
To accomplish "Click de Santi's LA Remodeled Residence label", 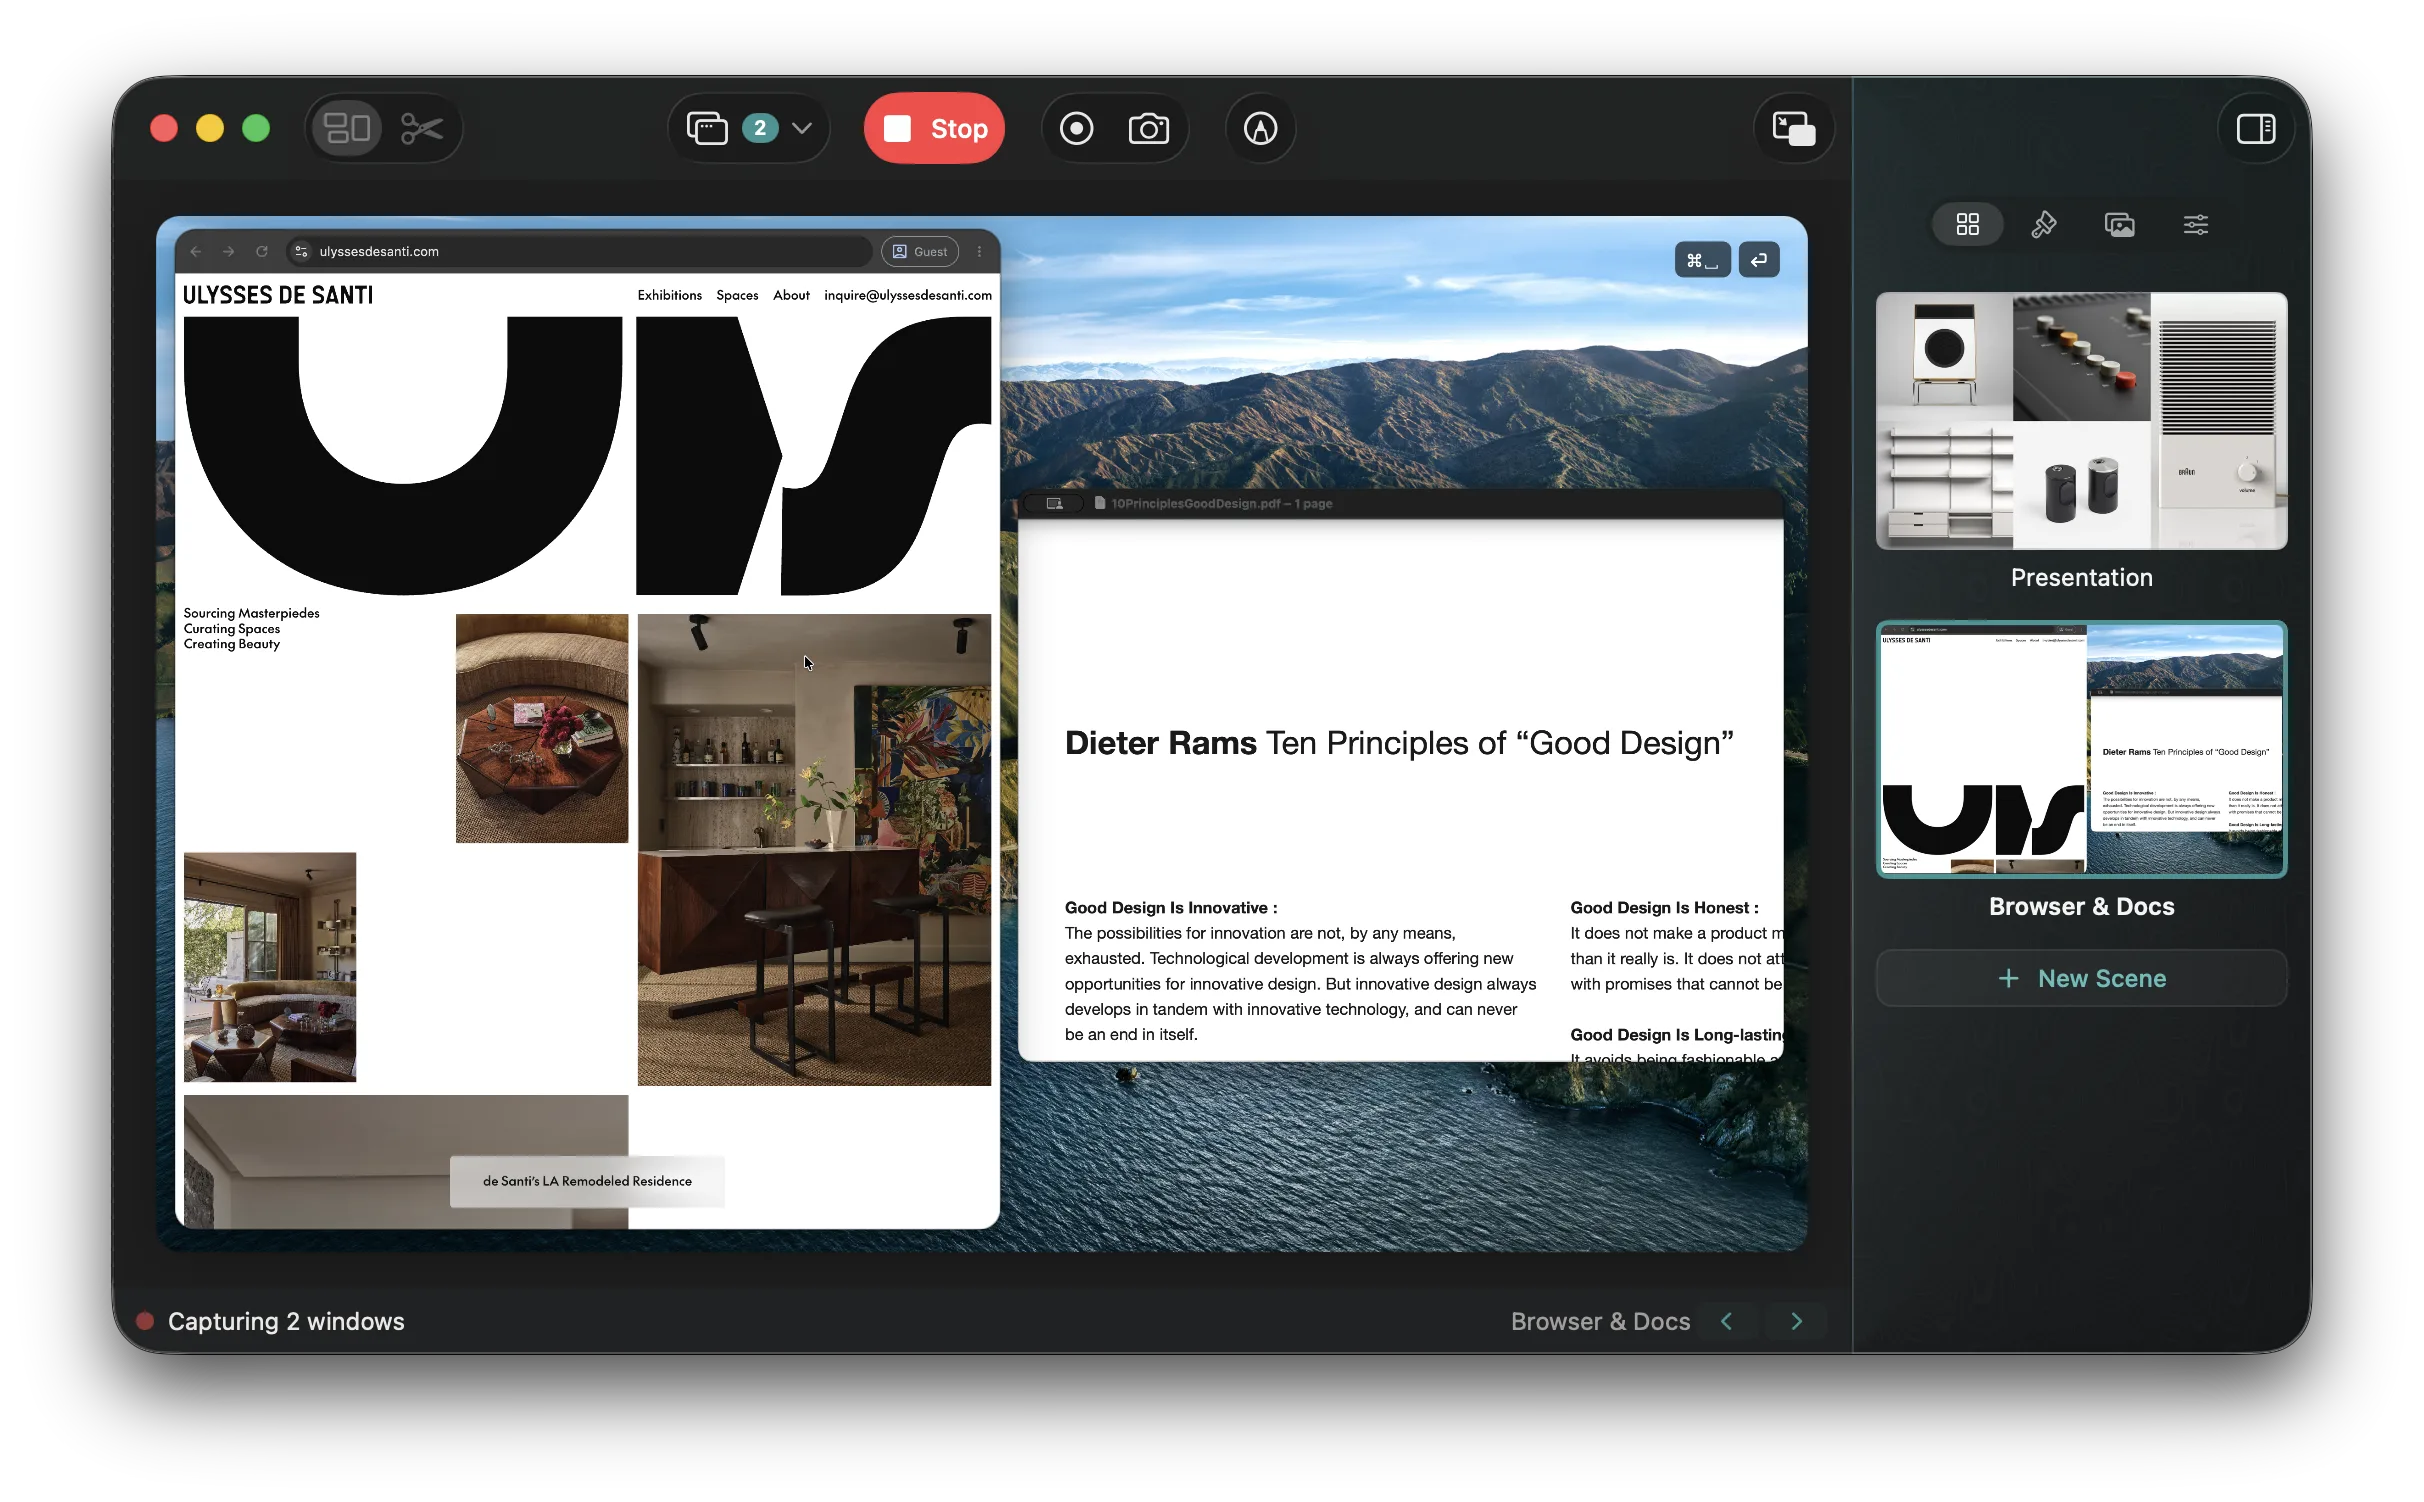I will coord(587,1181).
